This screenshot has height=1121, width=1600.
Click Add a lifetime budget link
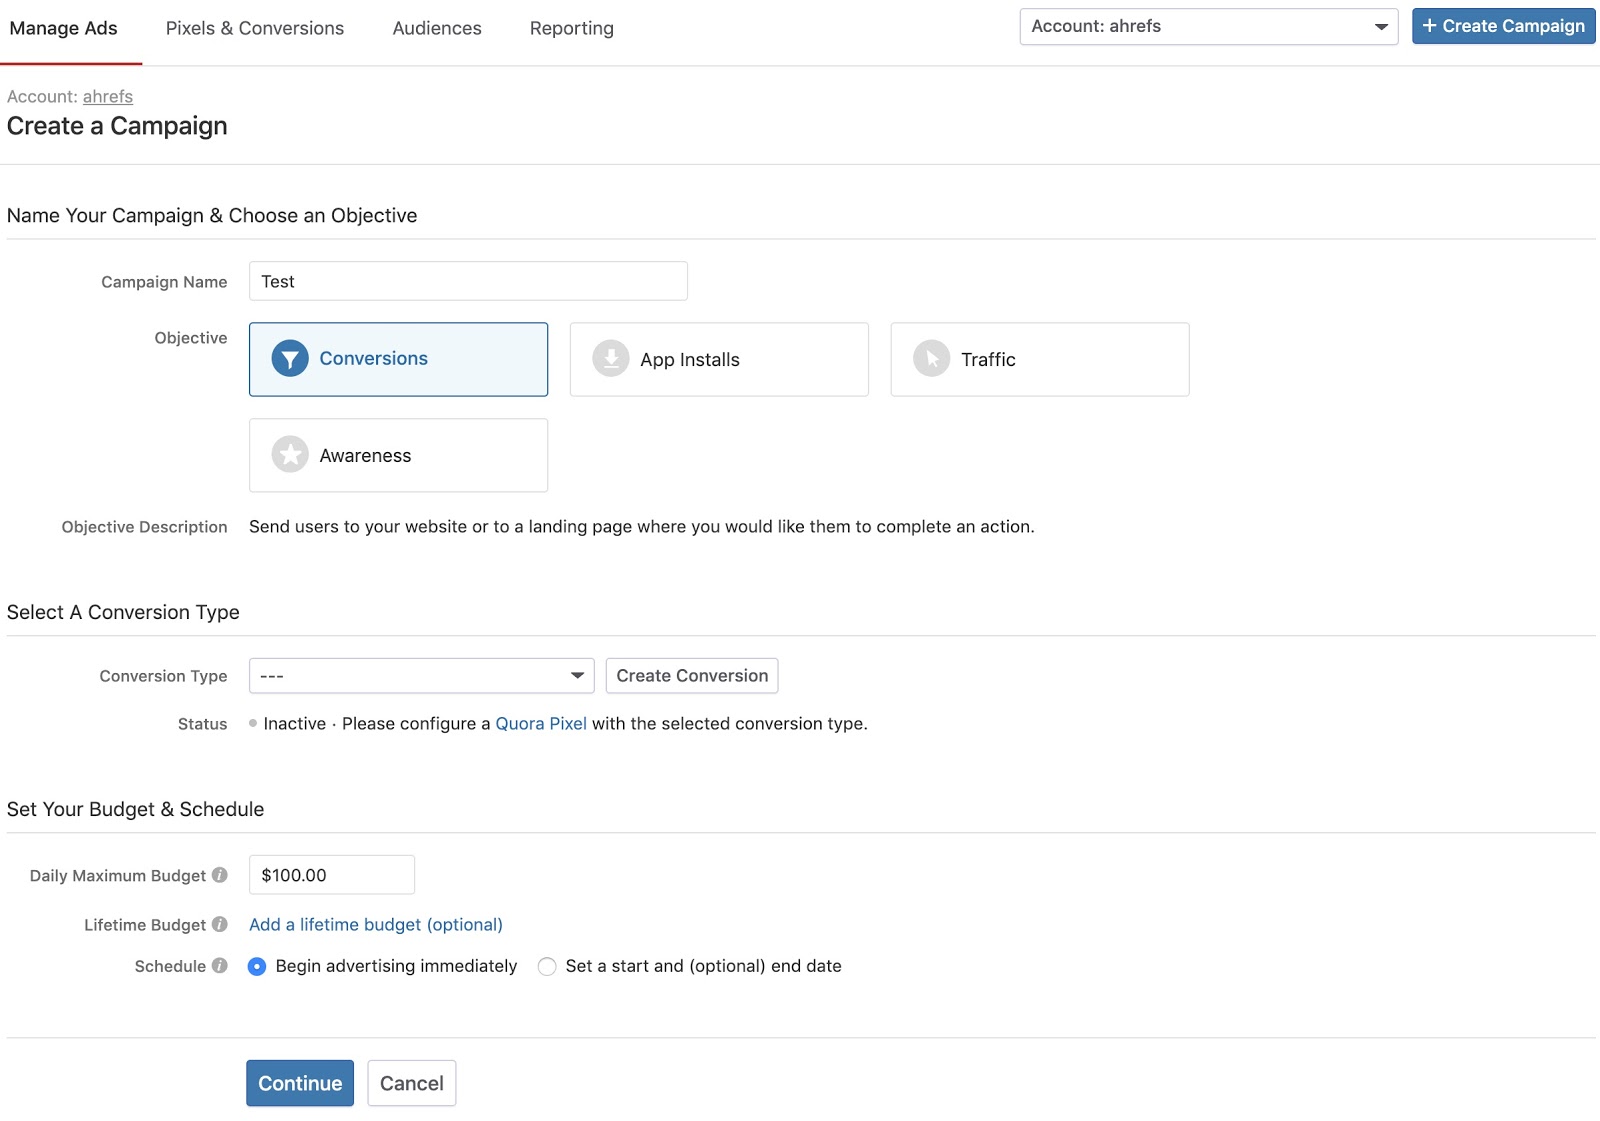[x=375, y=924]
